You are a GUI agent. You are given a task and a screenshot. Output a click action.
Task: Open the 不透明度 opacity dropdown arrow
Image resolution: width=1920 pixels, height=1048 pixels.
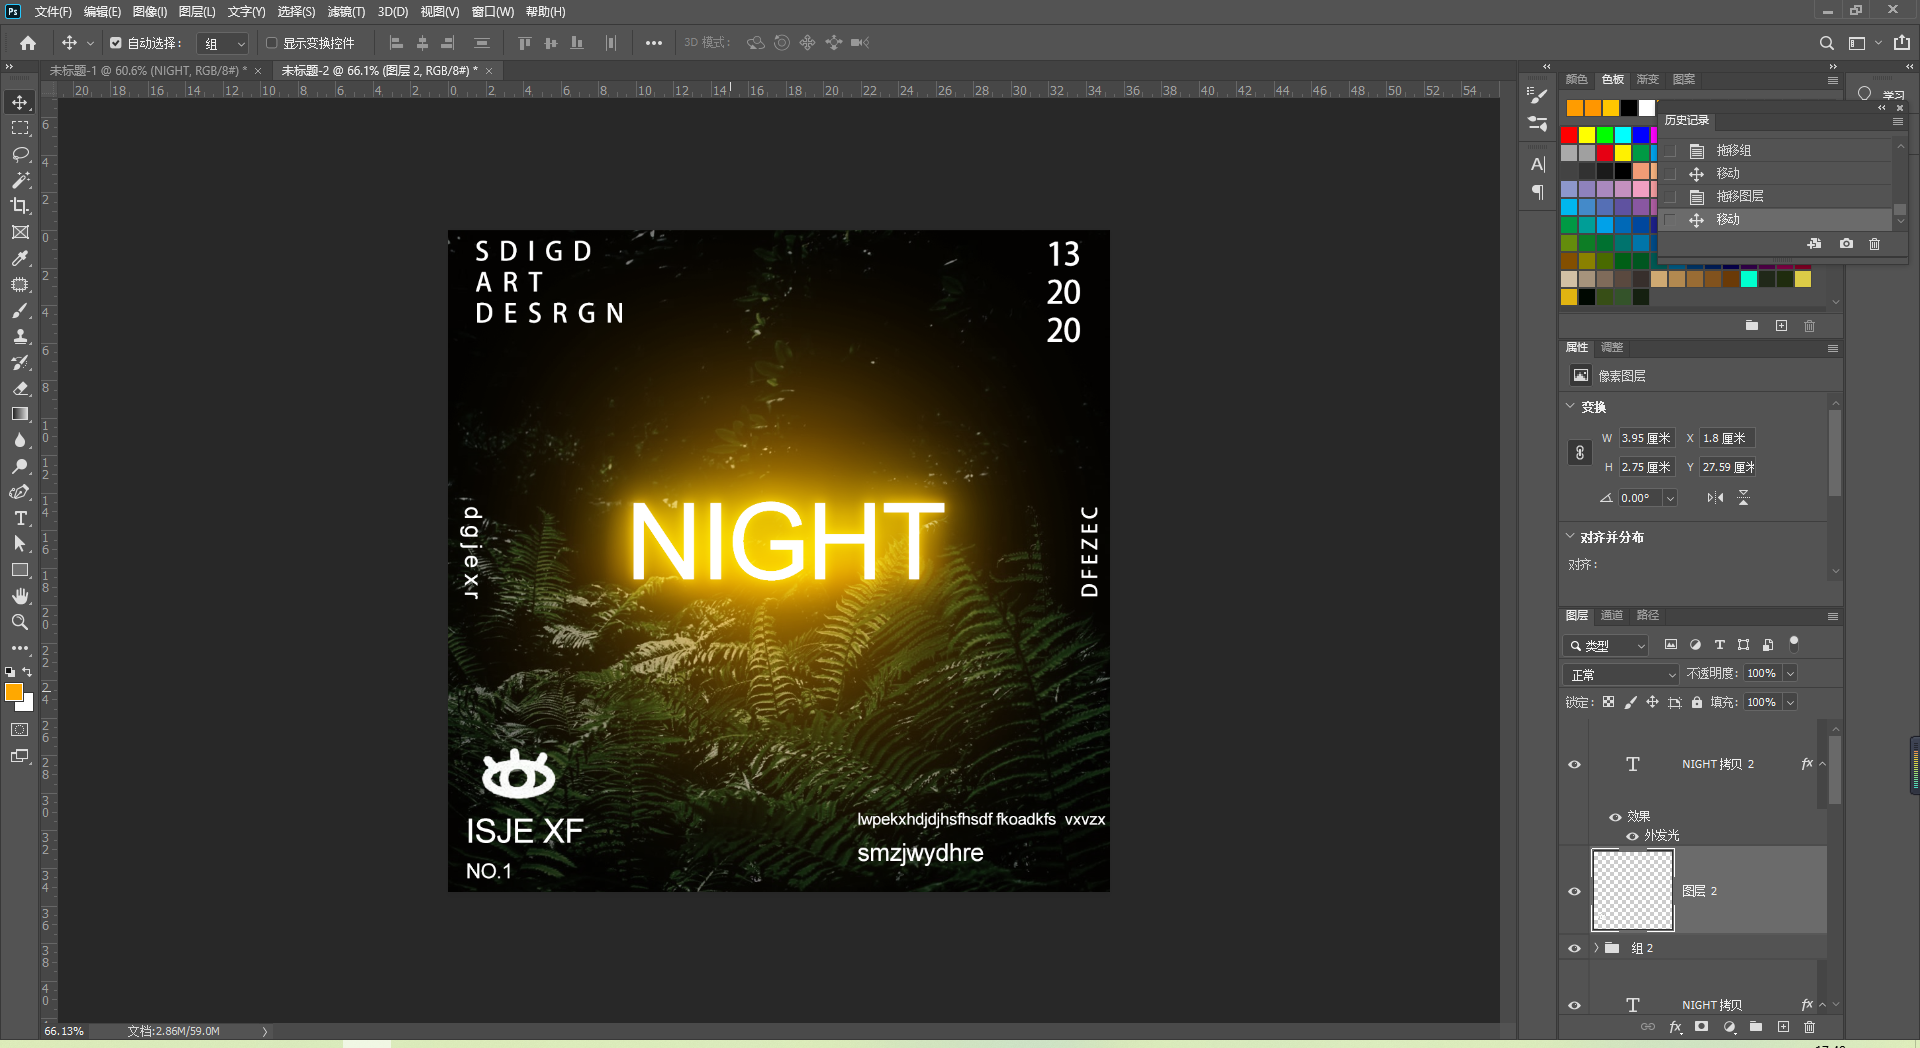click(1790, 674)
